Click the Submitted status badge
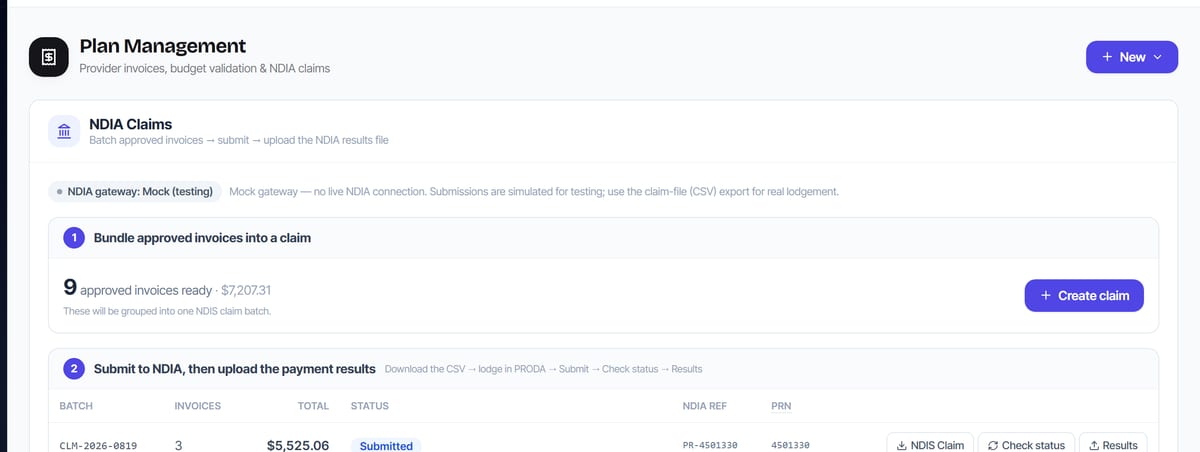Screen dimensions: 1200x452 pyautogui.click(x=386, y=445)
